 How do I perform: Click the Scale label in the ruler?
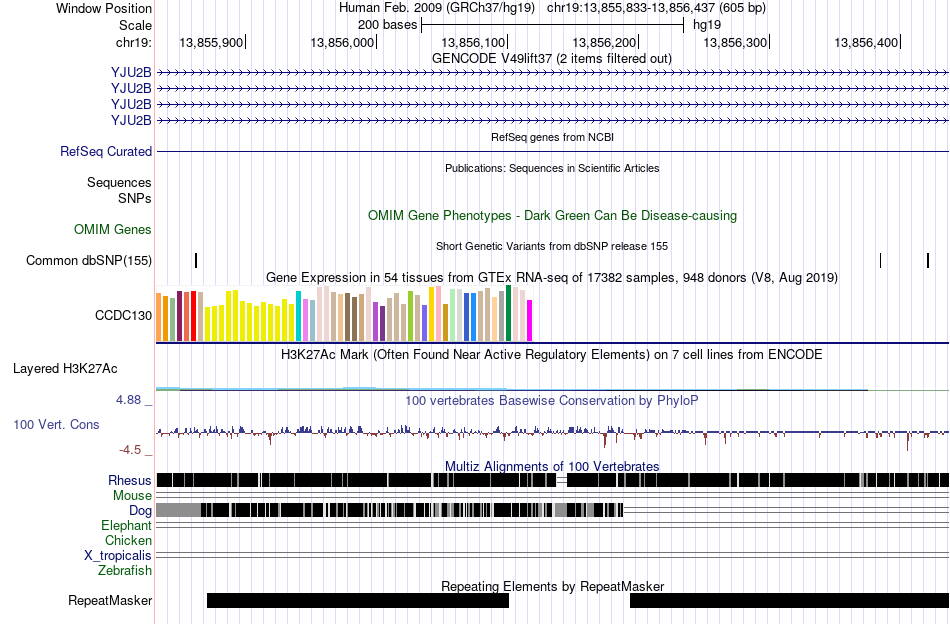(x=135, y=25)
